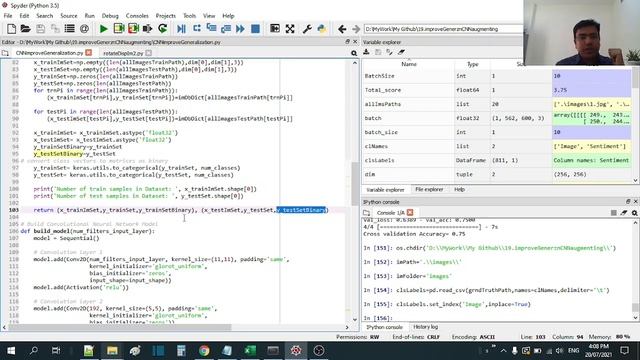Viewport: 640px width, 360px height.
Task: Step return debug icon
Action: click(226, 29)
